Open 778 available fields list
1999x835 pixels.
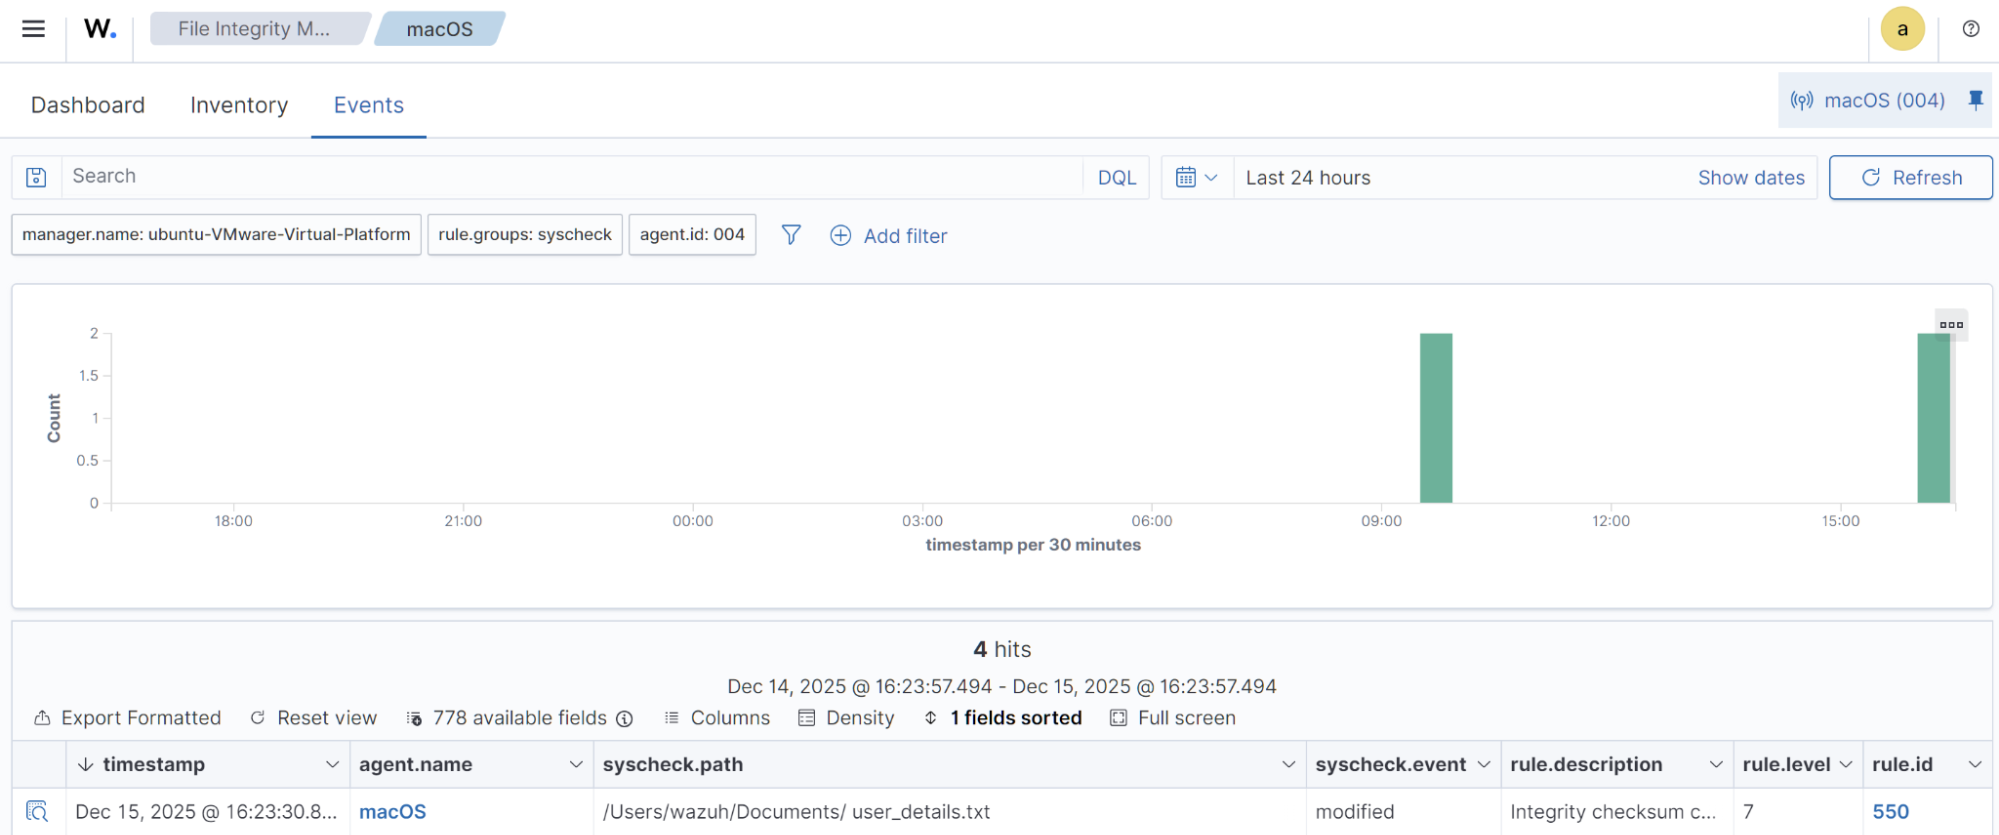tap(508, 718)
